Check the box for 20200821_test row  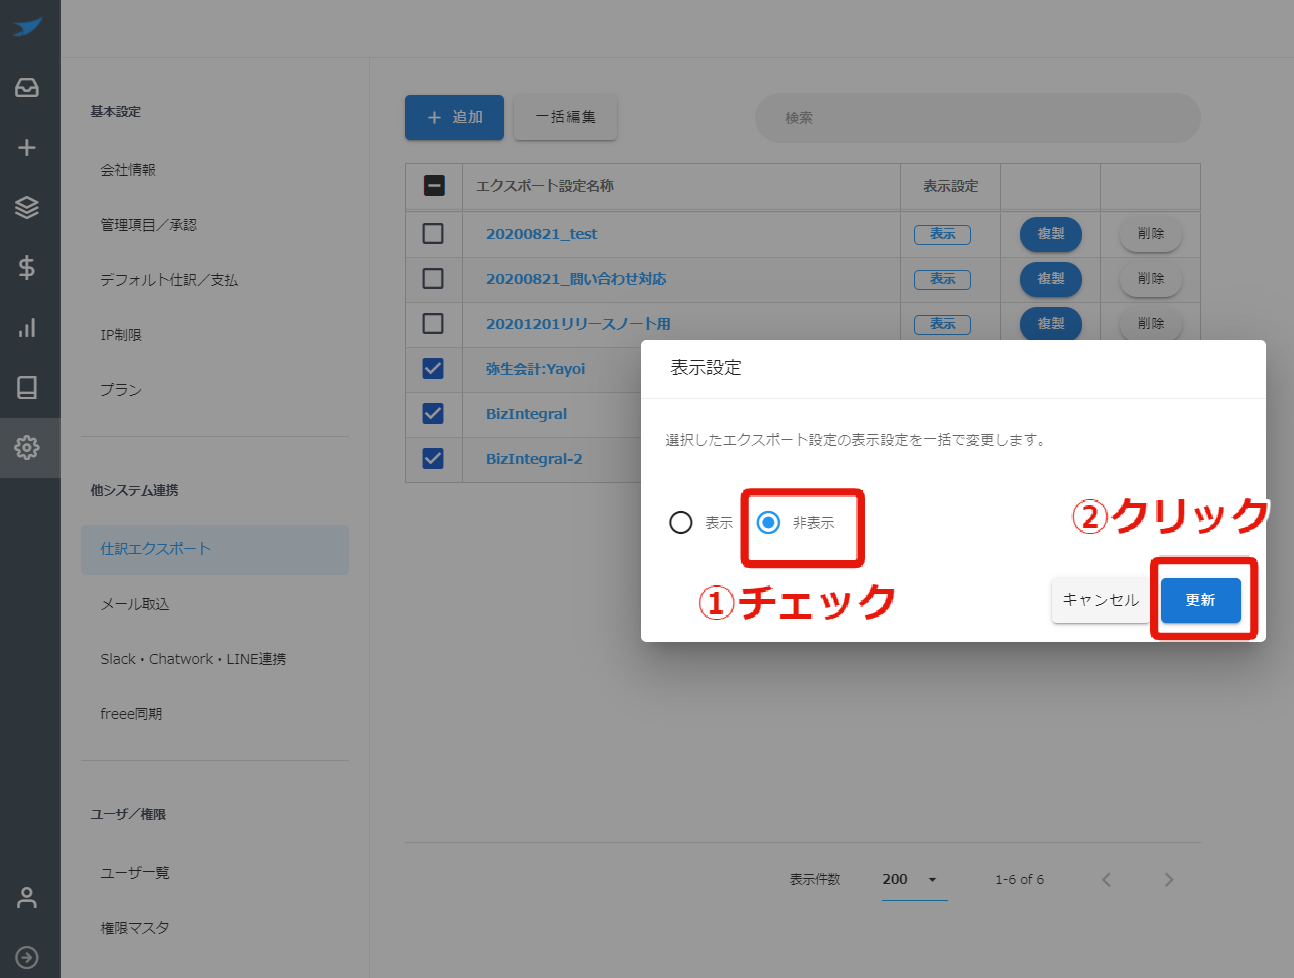(x=433, y=233)
